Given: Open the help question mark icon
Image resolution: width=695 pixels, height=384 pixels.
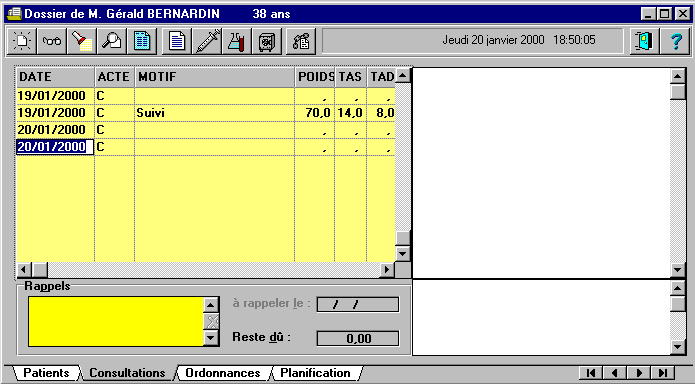Looking at the screenshot, I should [x=675, y=41].
